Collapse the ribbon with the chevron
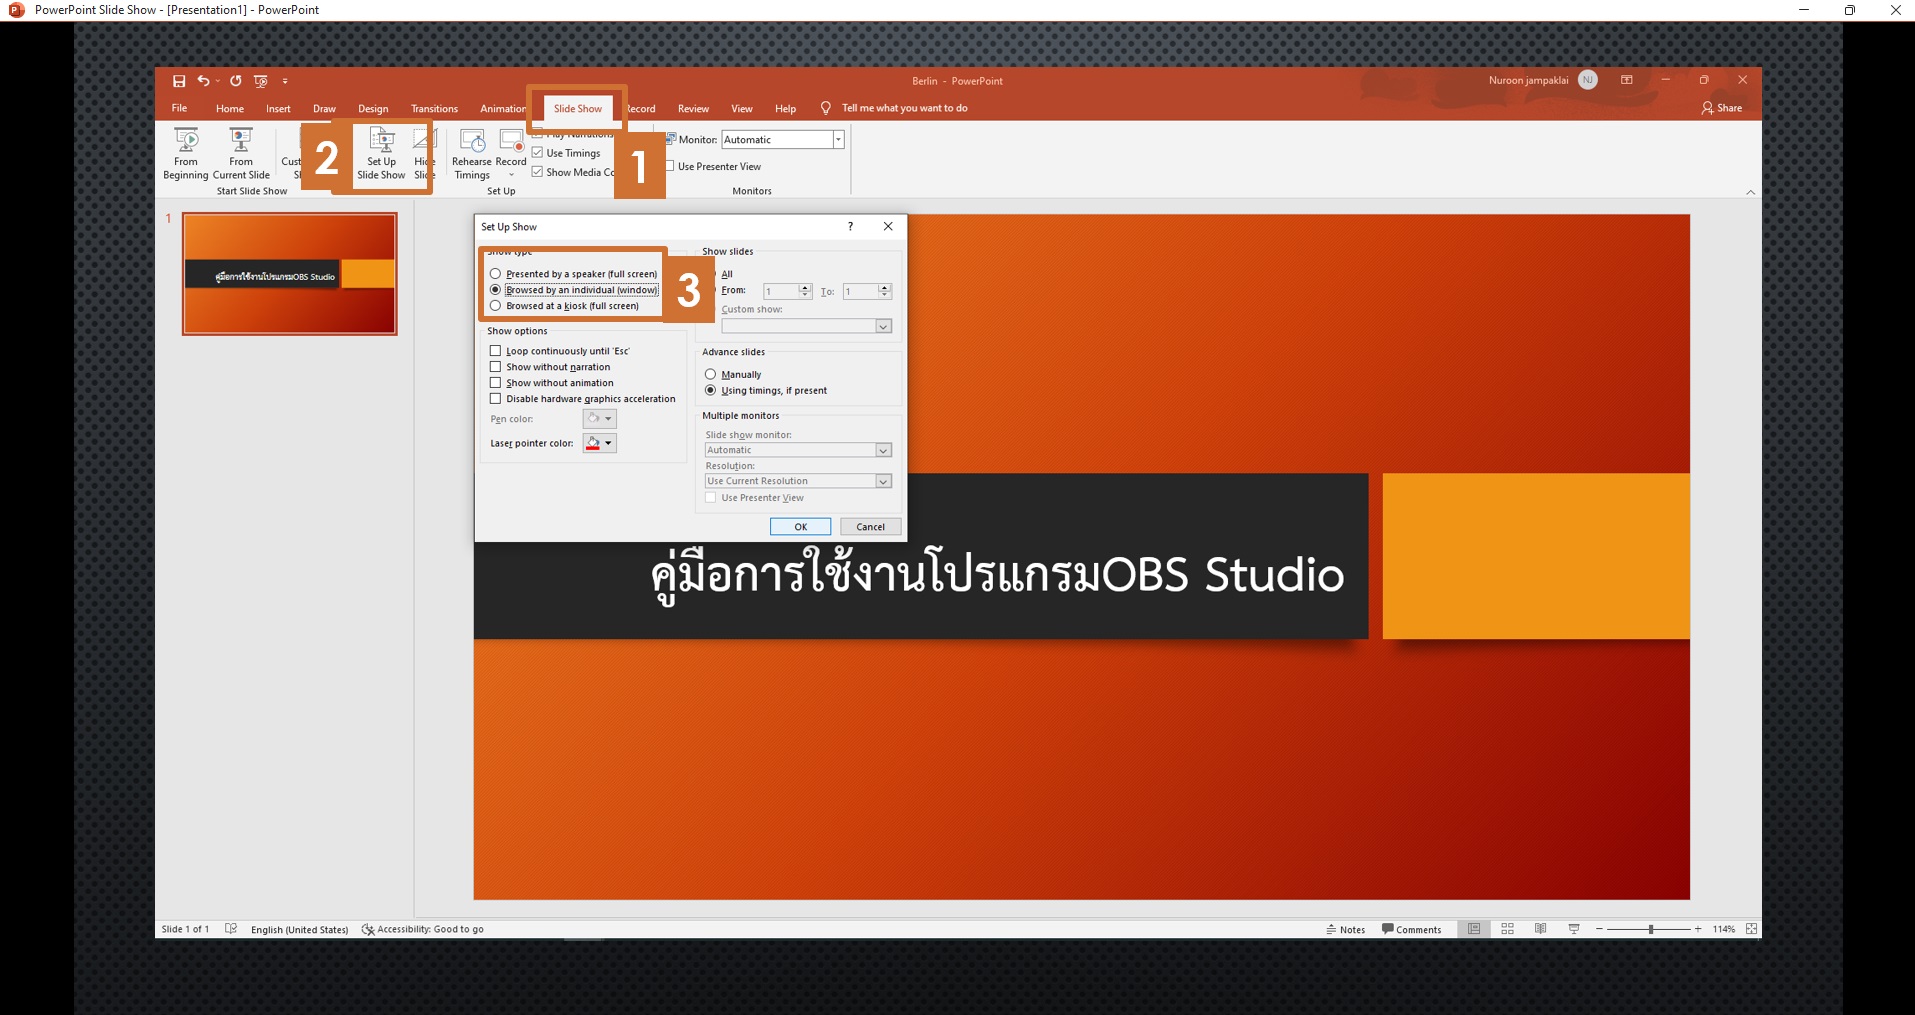Image resolution: width=1915 pixels, height=1015 pixels. coord(1750,192)
